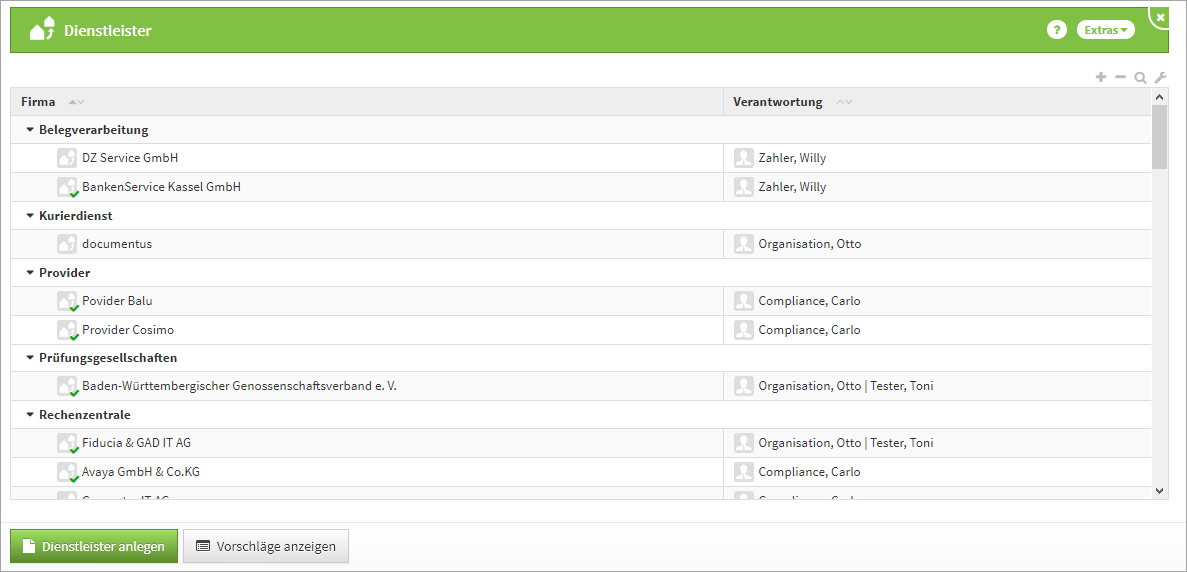Click Vorschläge anzeigen button
Image resolution: width=1187 pixels, height=572 pixels.
266,546
